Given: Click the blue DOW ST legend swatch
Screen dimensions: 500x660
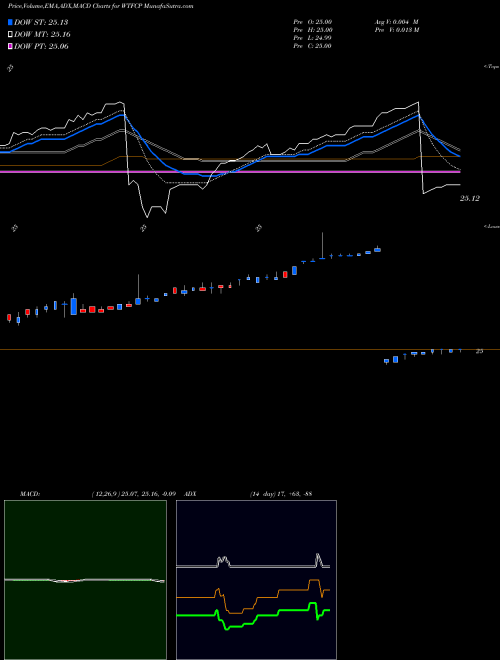Looking at the screenshot, I should [10, 22].
